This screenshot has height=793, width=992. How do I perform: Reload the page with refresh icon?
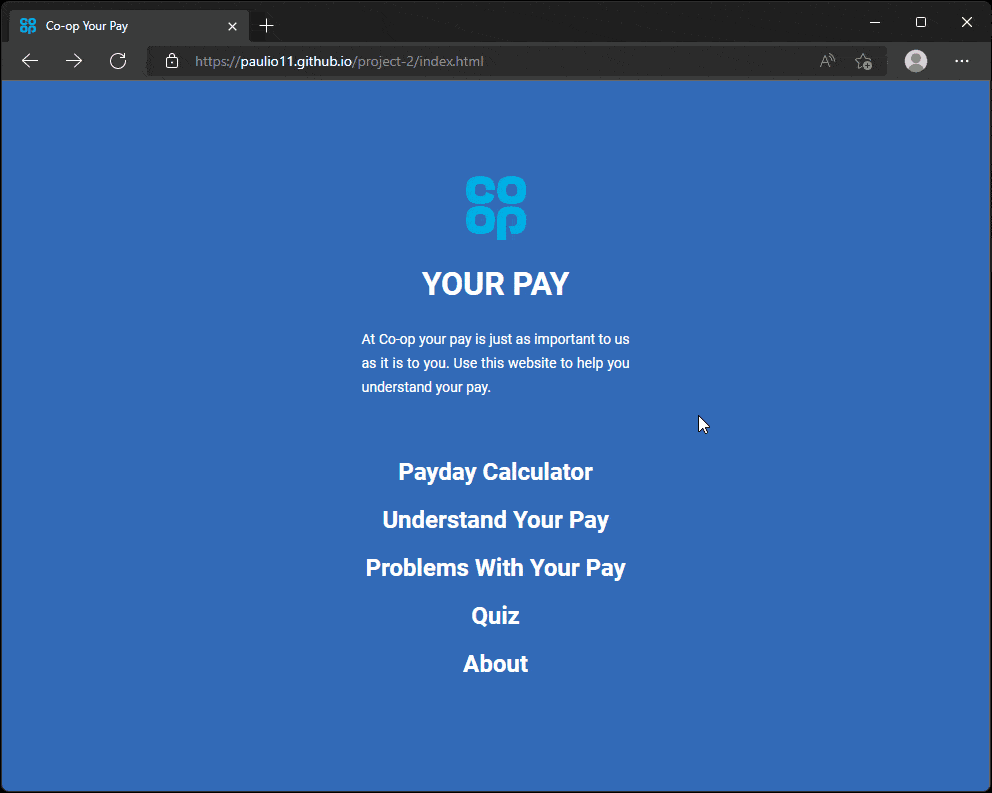pyautogui.click(x=118, y=61)
